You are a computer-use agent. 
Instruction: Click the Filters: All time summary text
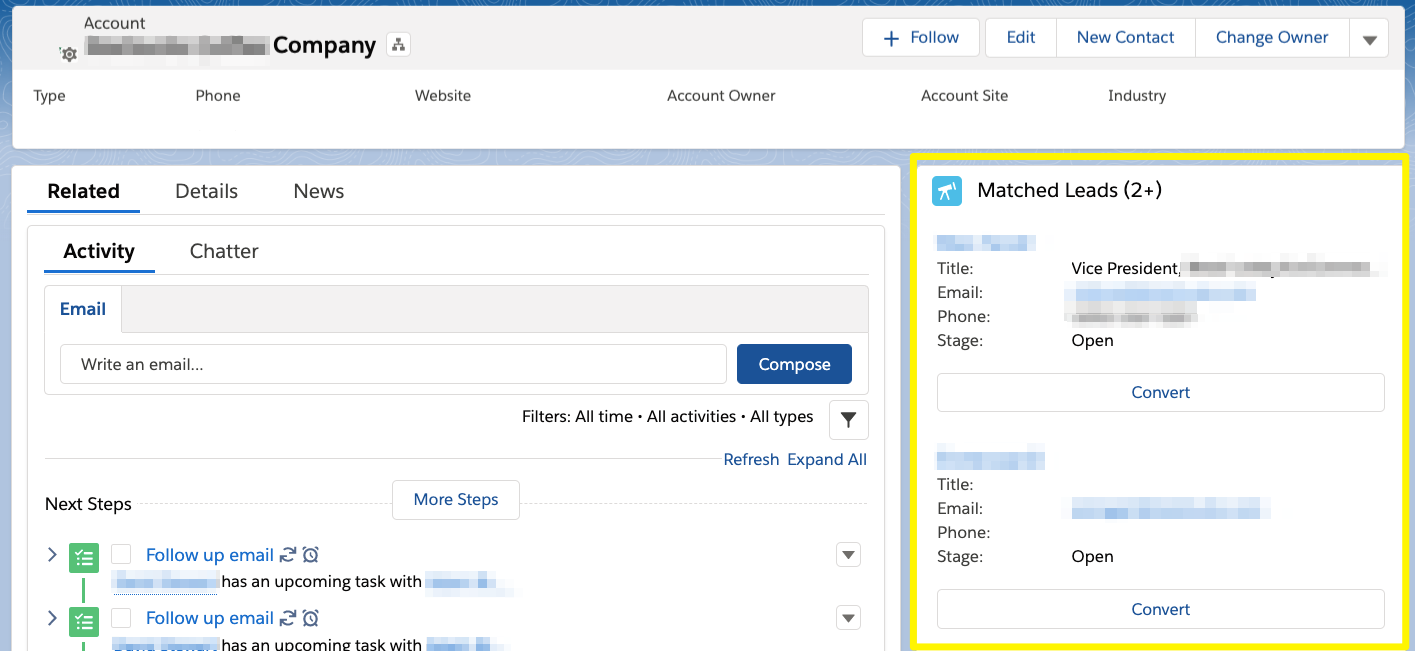coord(668,417)
